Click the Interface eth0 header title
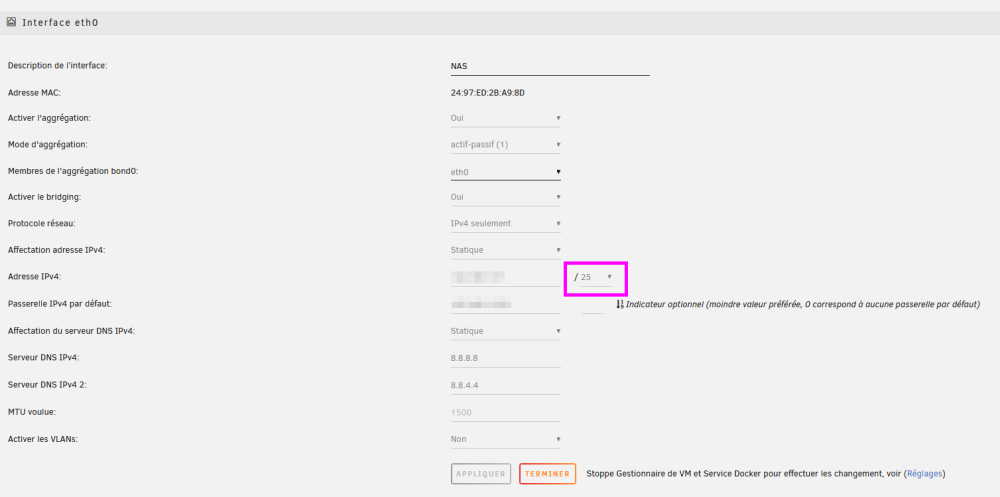 pos(60,22)
